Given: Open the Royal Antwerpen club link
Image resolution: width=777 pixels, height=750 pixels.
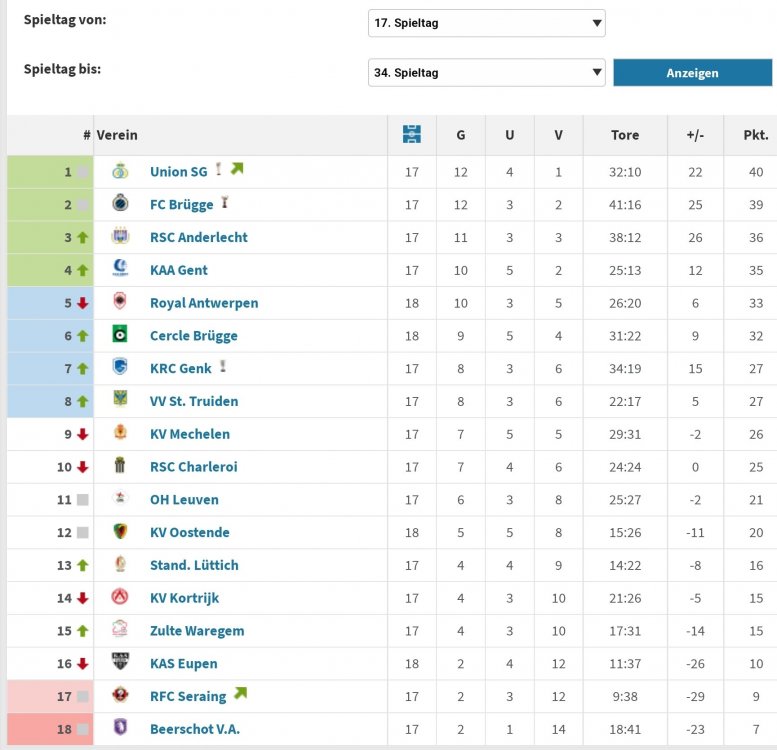Looking at the screenshot, I should (204, 303).
